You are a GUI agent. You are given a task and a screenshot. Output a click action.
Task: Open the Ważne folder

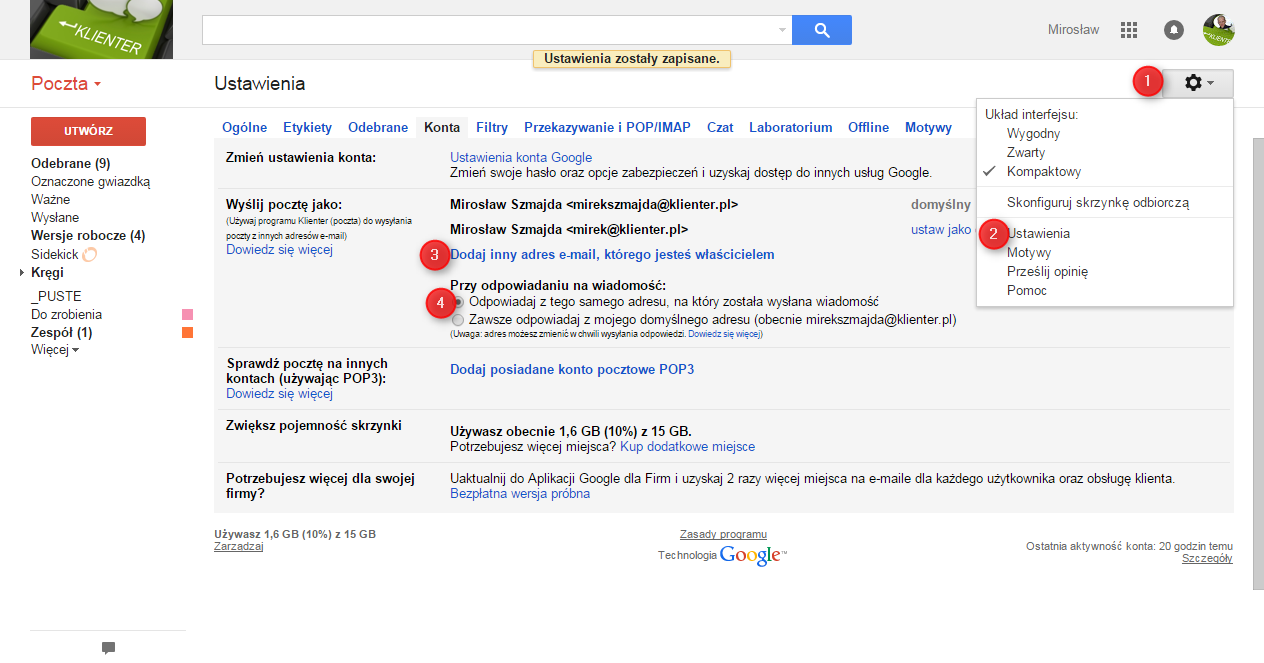[x=50, y=199]
